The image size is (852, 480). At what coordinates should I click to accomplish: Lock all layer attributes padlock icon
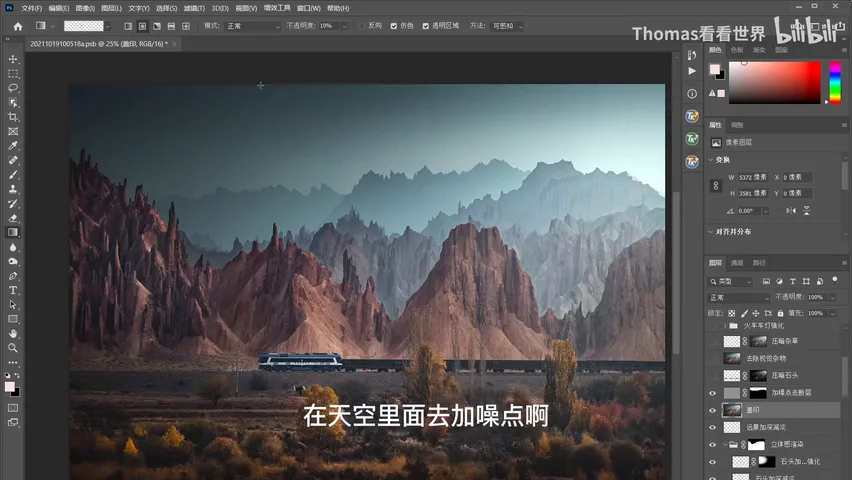[780, 313]
